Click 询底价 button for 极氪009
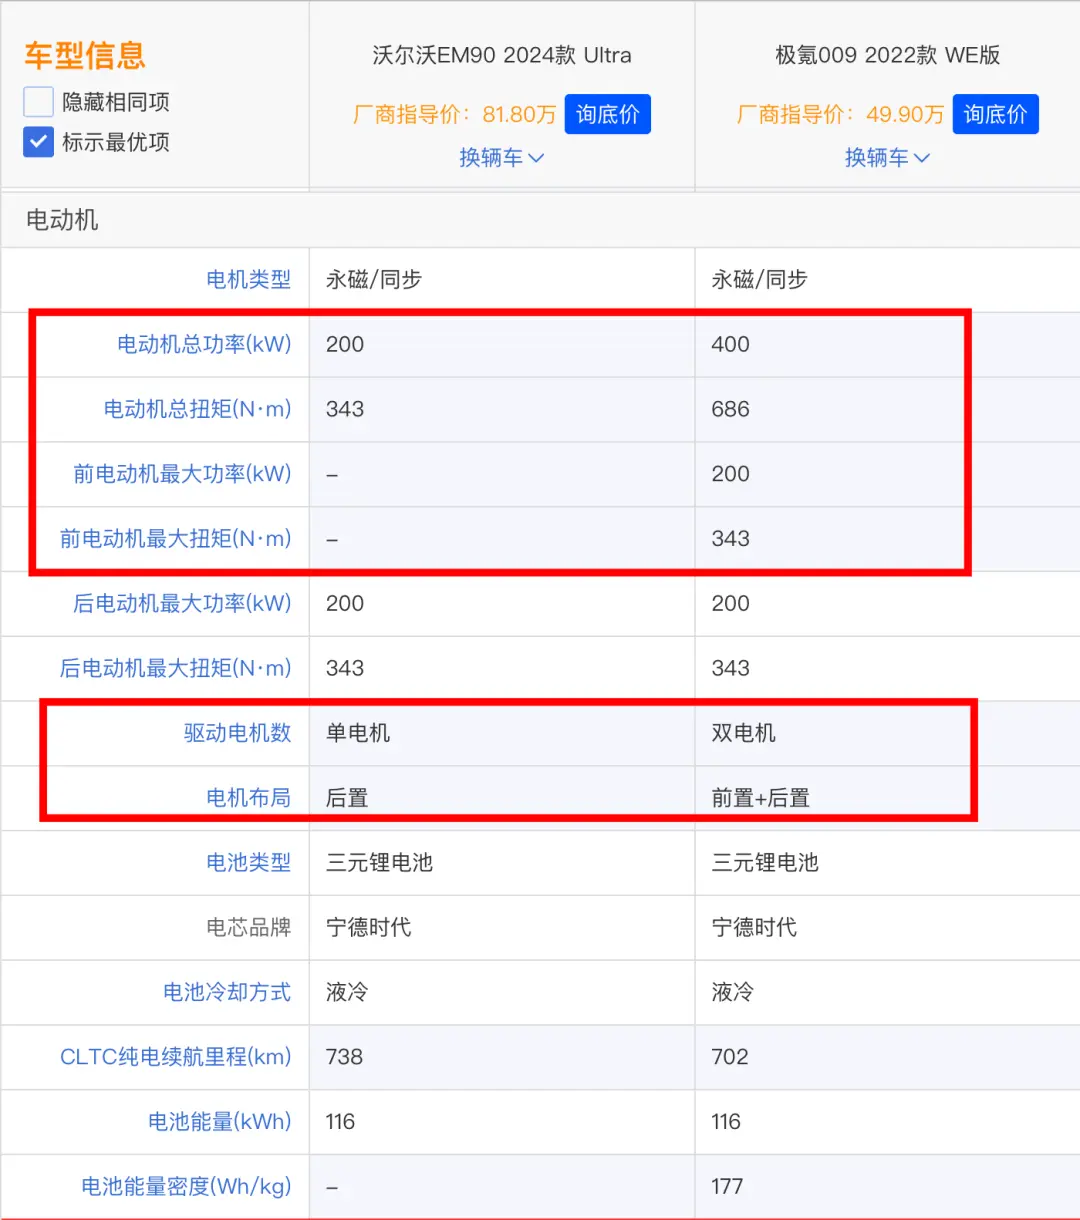The width and height of the screenshot is (1080, 1220). click(995, 114)
